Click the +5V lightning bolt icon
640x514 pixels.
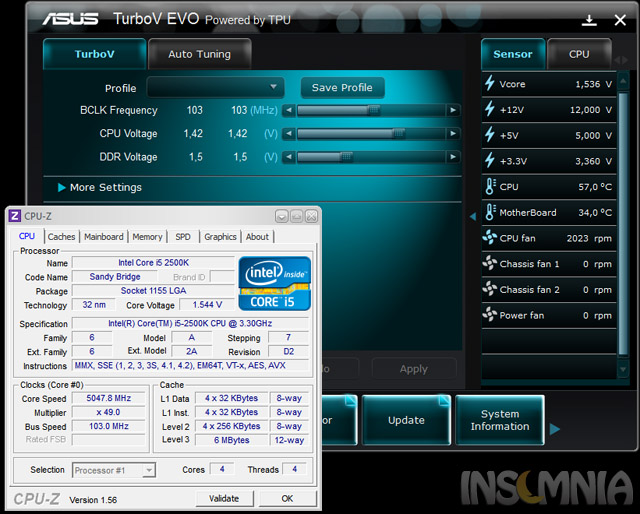pyautogui.click(x=489, y=135)
